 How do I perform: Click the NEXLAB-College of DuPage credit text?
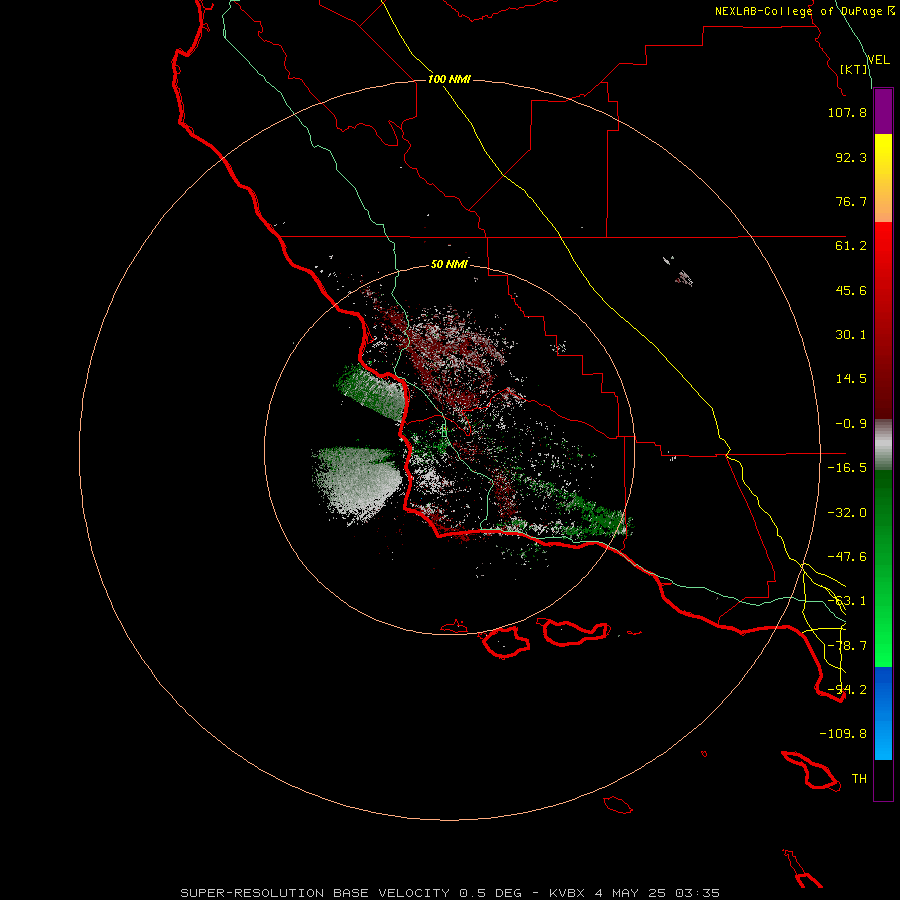coord(804,11)
